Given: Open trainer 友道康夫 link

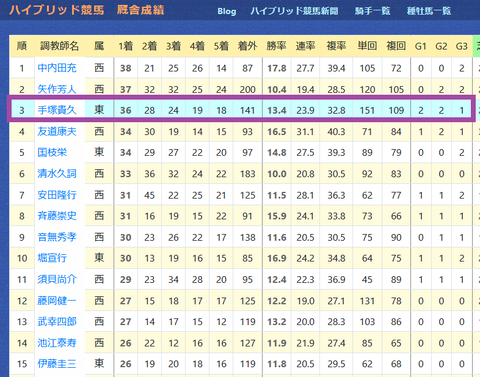Looking at the screenshot, I should point(57,131).
